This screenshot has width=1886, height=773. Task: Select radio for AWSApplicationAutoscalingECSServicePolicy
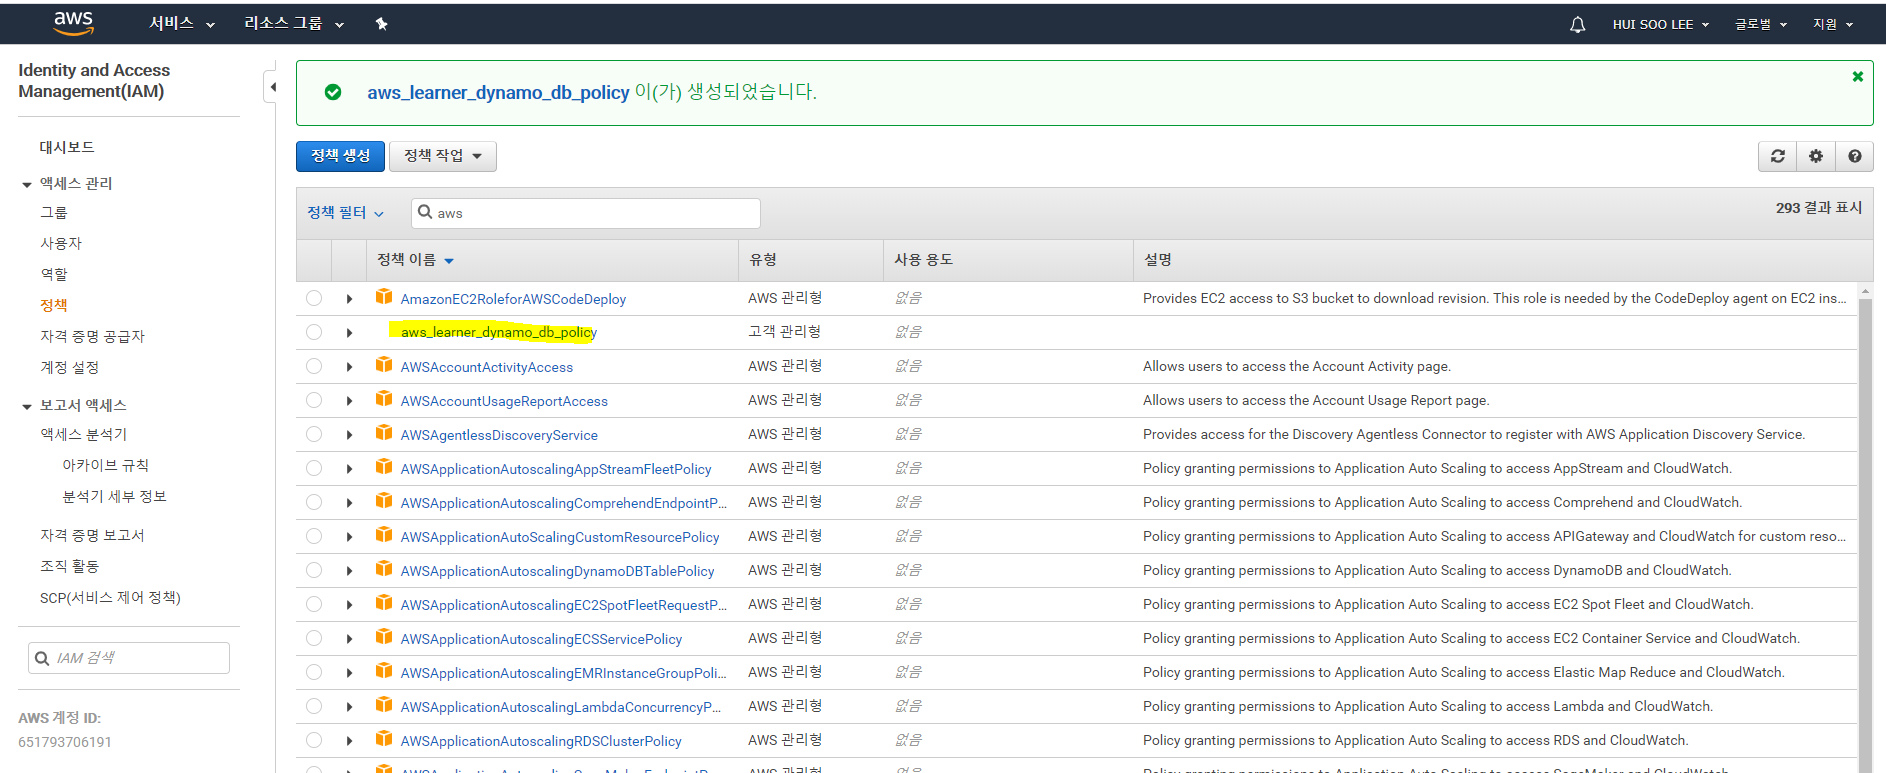pos(314,638)
